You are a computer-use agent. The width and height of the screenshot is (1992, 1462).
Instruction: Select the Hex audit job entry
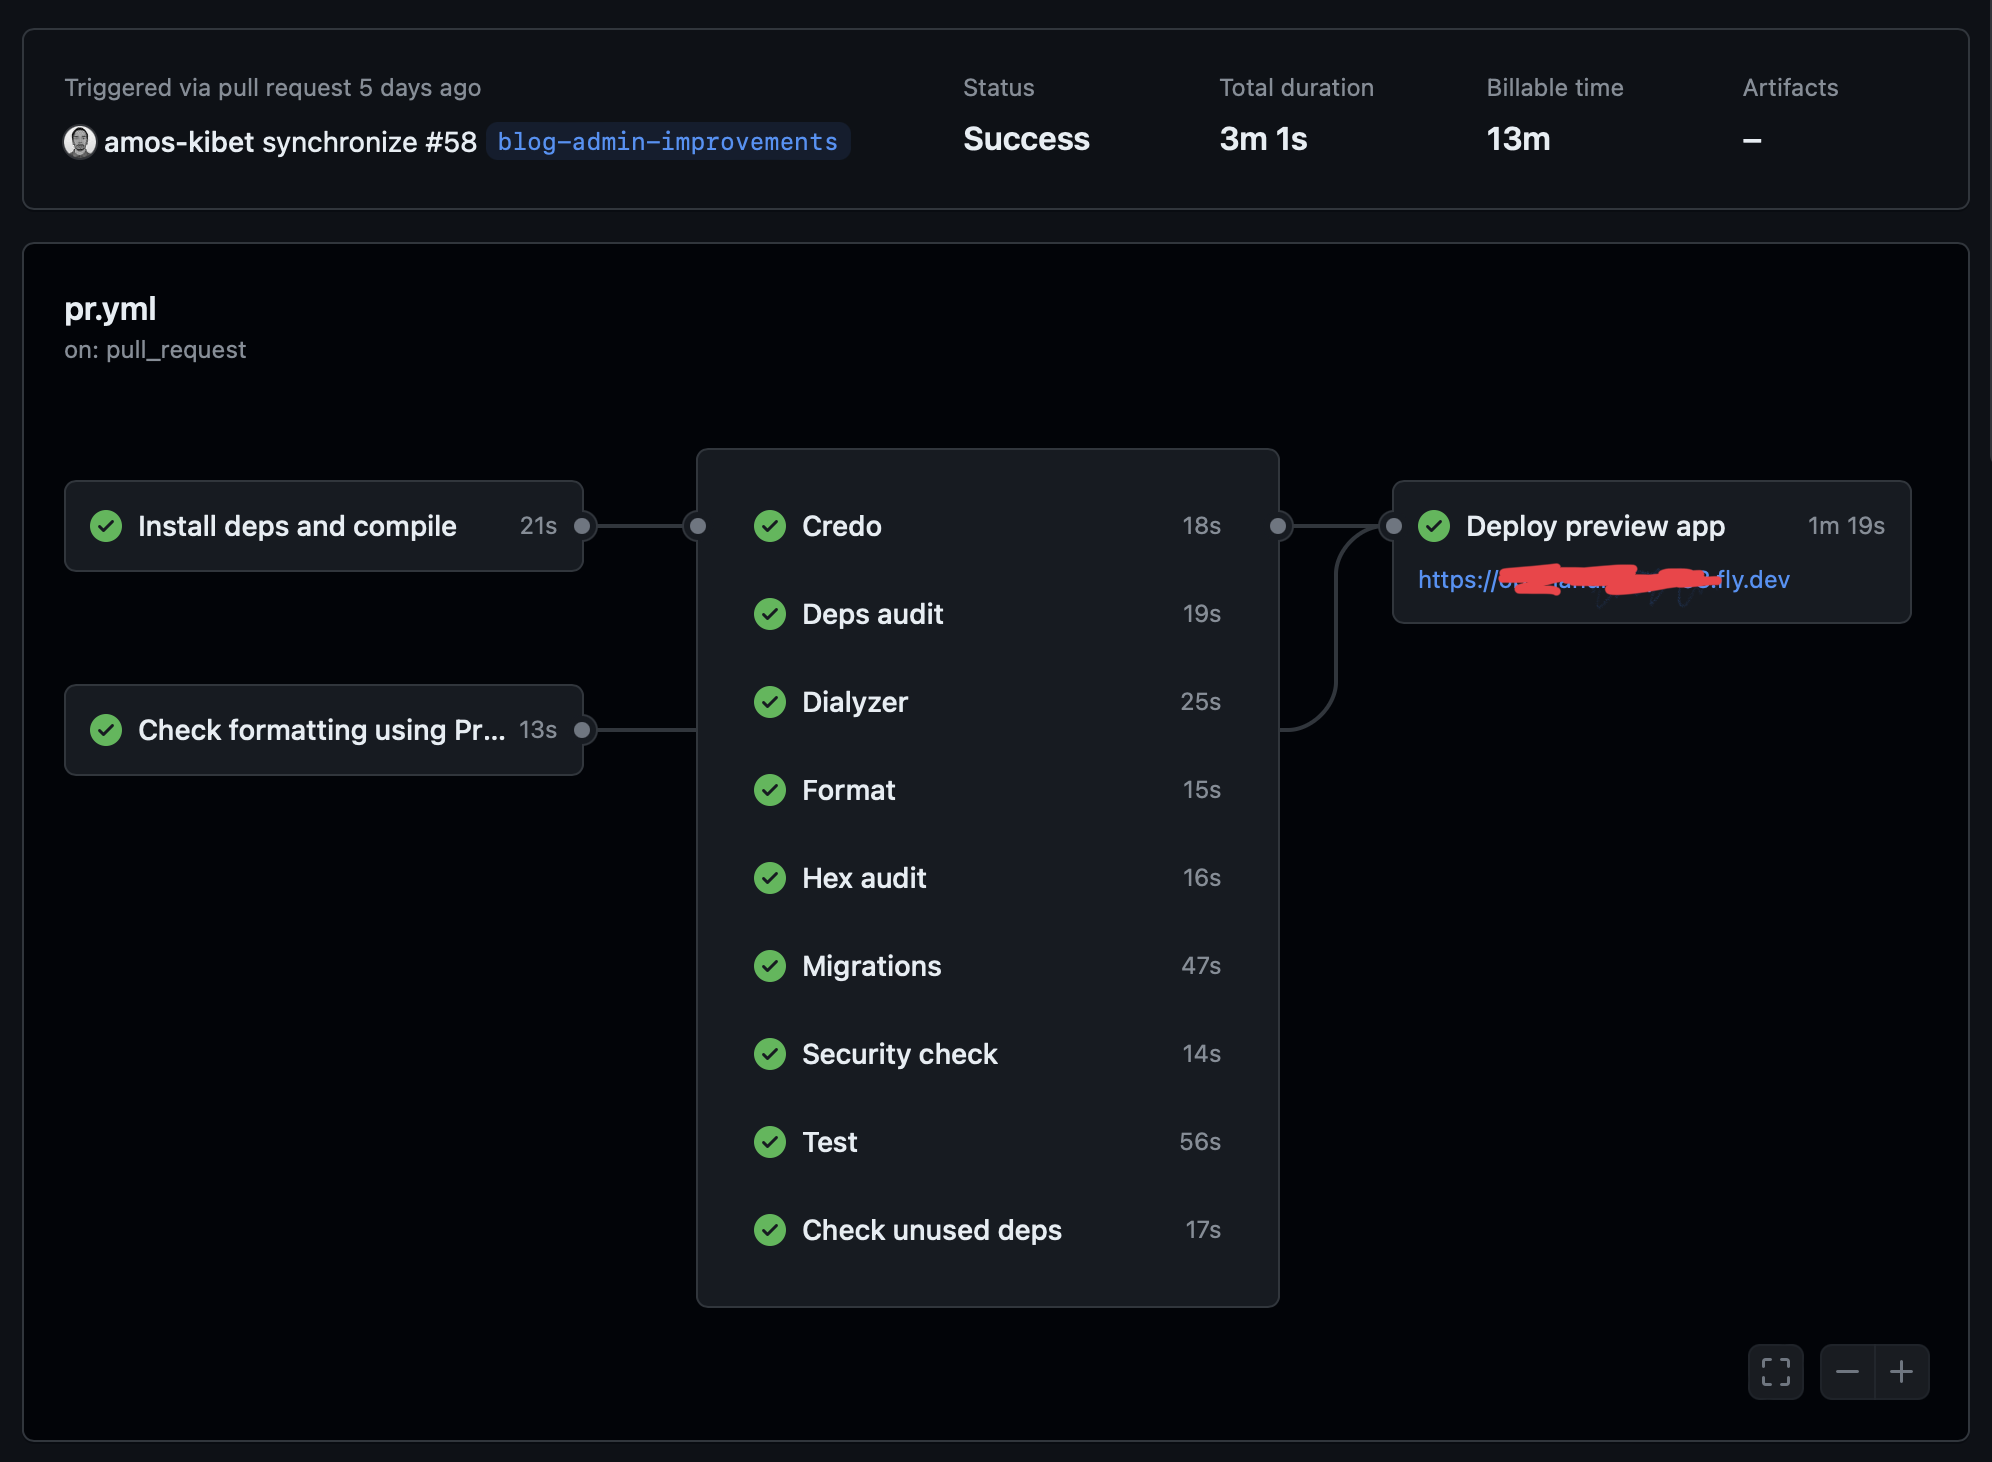(864, 878)
